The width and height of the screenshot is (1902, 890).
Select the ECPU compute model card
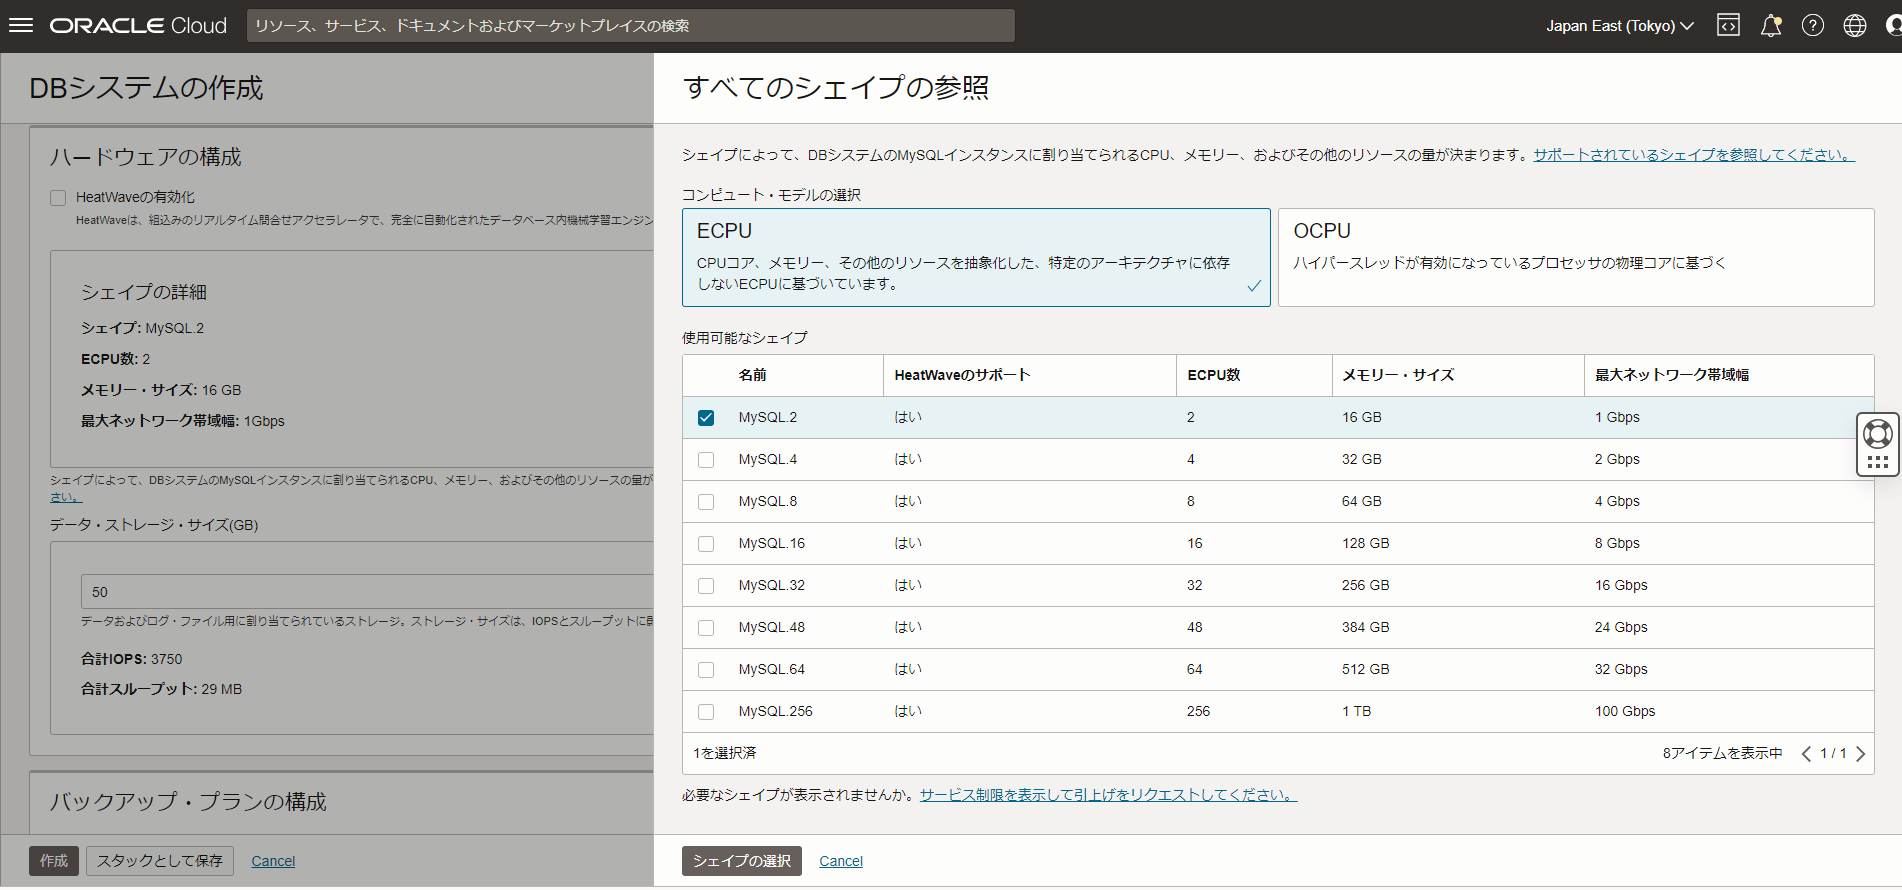click(x=976, y=257)
